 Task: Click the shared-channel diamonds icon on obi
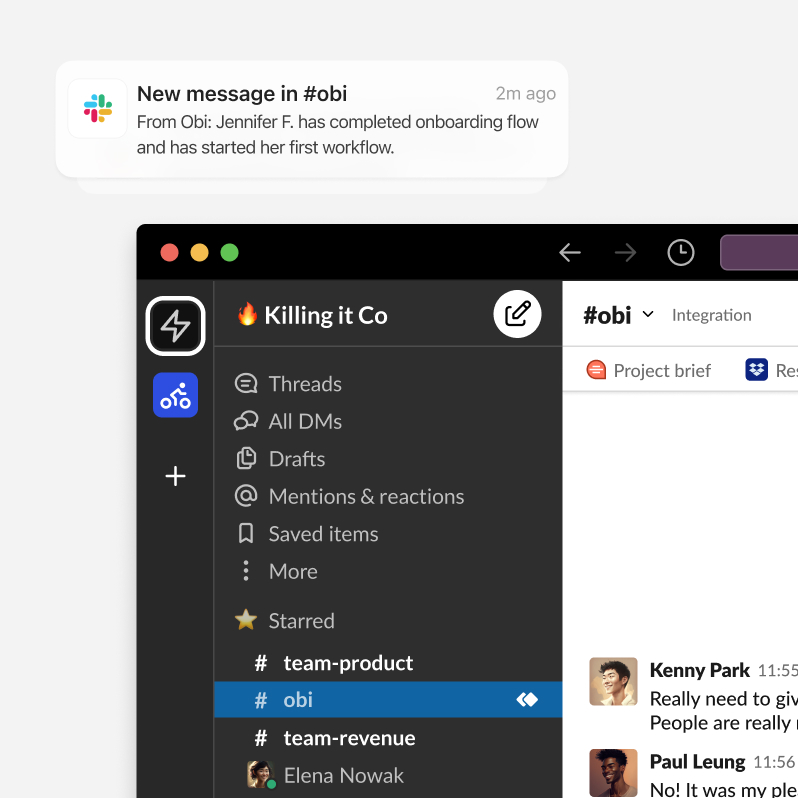527,700
